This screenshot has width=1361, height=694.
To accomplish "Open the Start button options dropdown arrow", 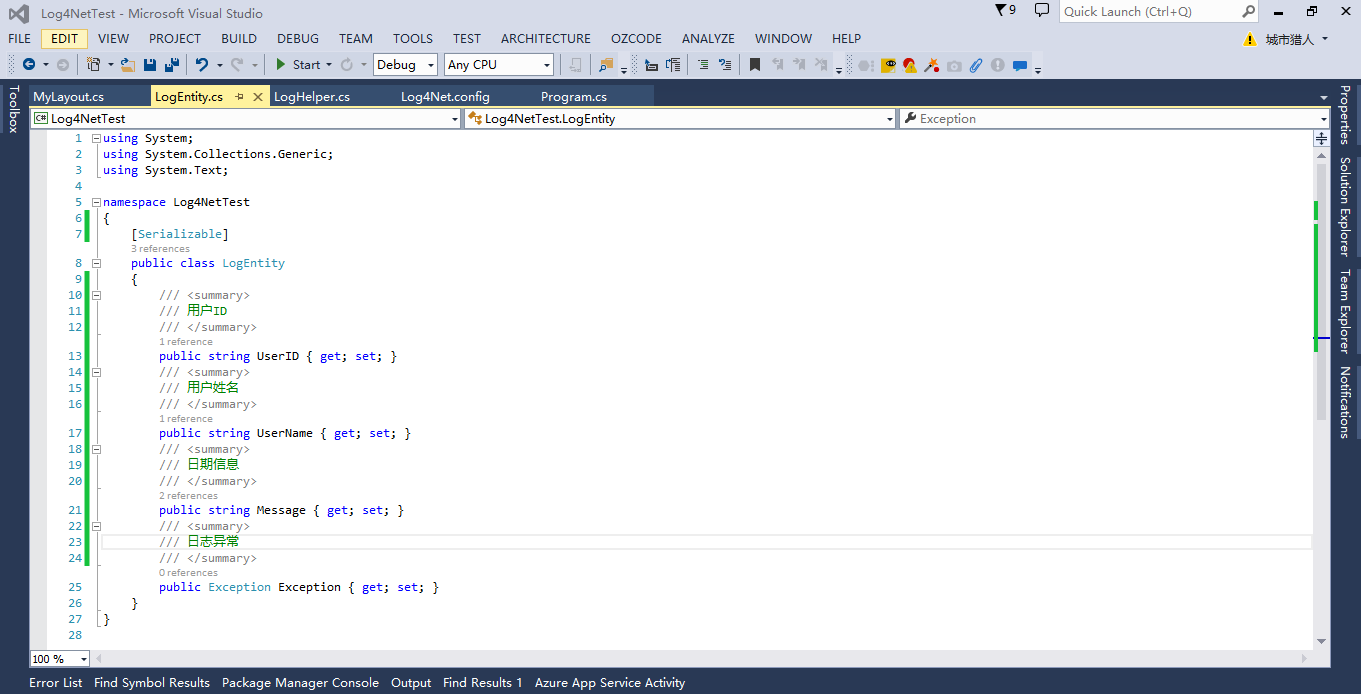I will (x=329, y=65).
